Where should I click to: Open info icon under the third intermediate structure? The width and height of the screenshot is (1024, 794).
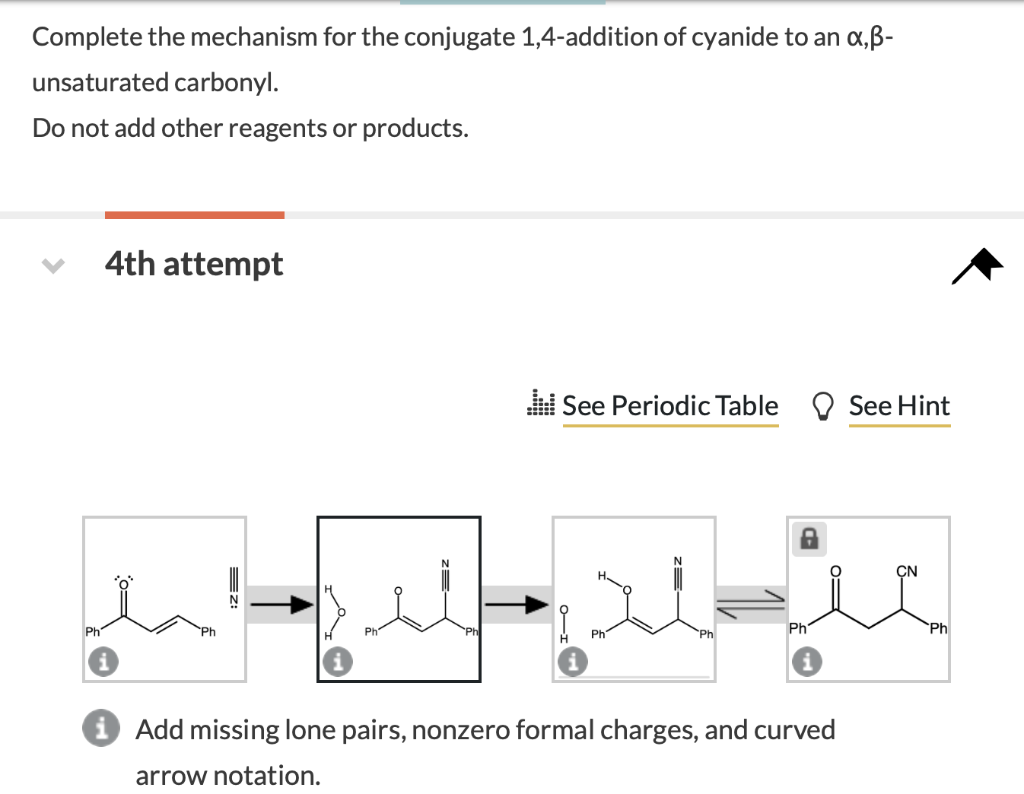tap(573, 661)
